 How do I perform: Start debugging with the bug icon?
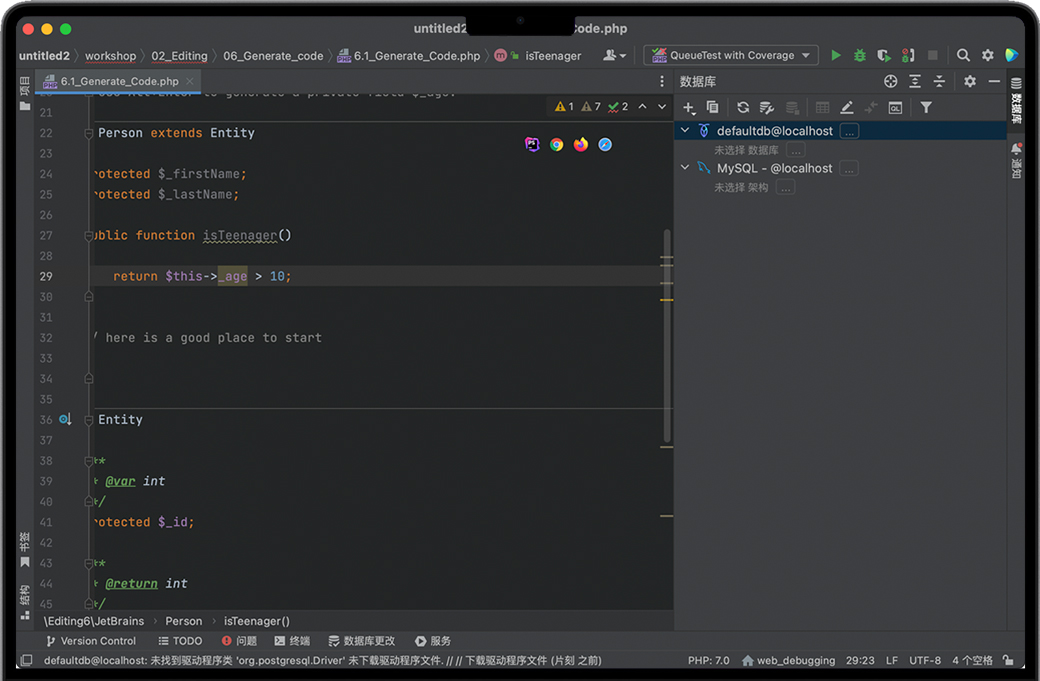pyautogui.click(x=859, y=56)
